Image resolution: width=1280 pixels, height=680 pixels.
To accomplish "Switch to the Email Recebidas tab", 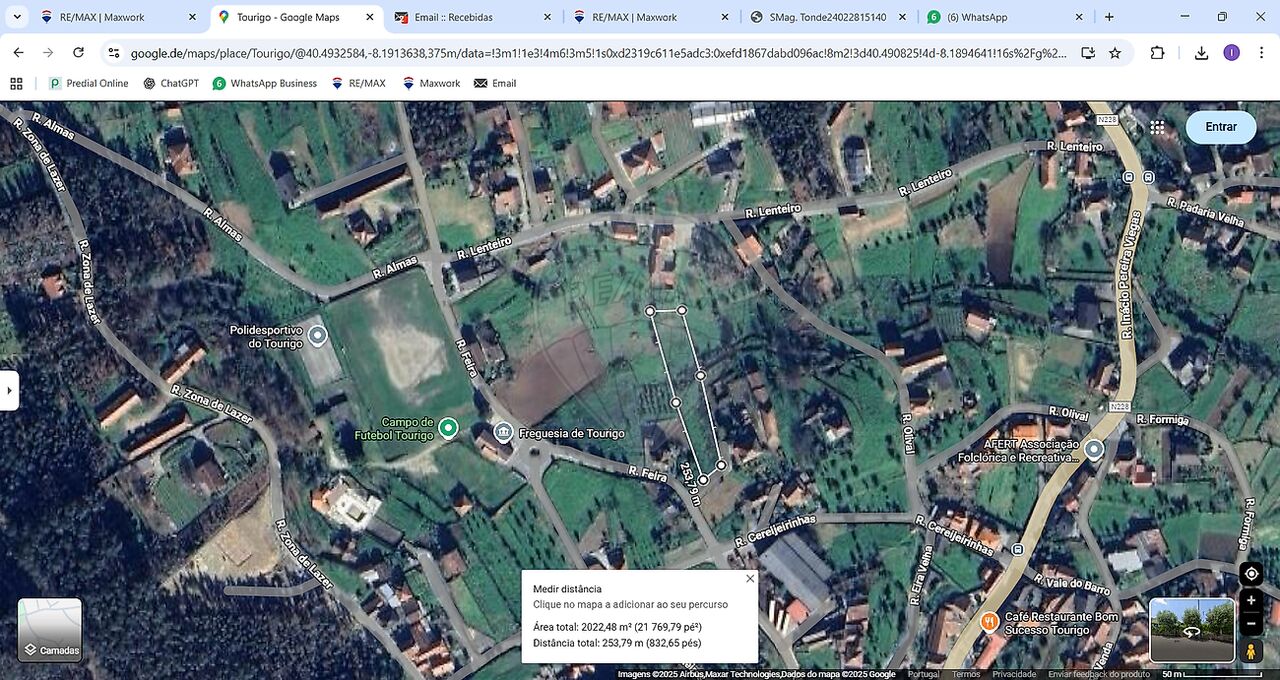I will (x=468, y=17).
